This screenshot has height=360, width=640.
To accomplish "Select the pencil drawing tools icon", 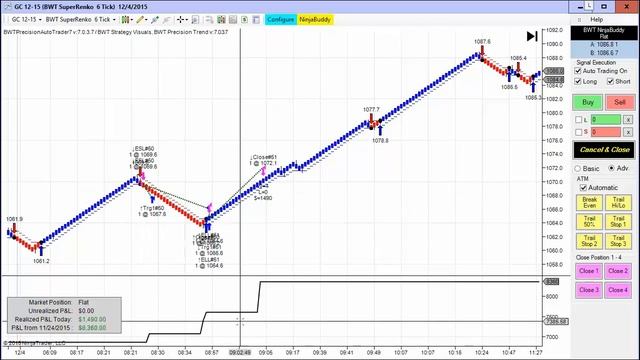I will click(x=140, y=20).
